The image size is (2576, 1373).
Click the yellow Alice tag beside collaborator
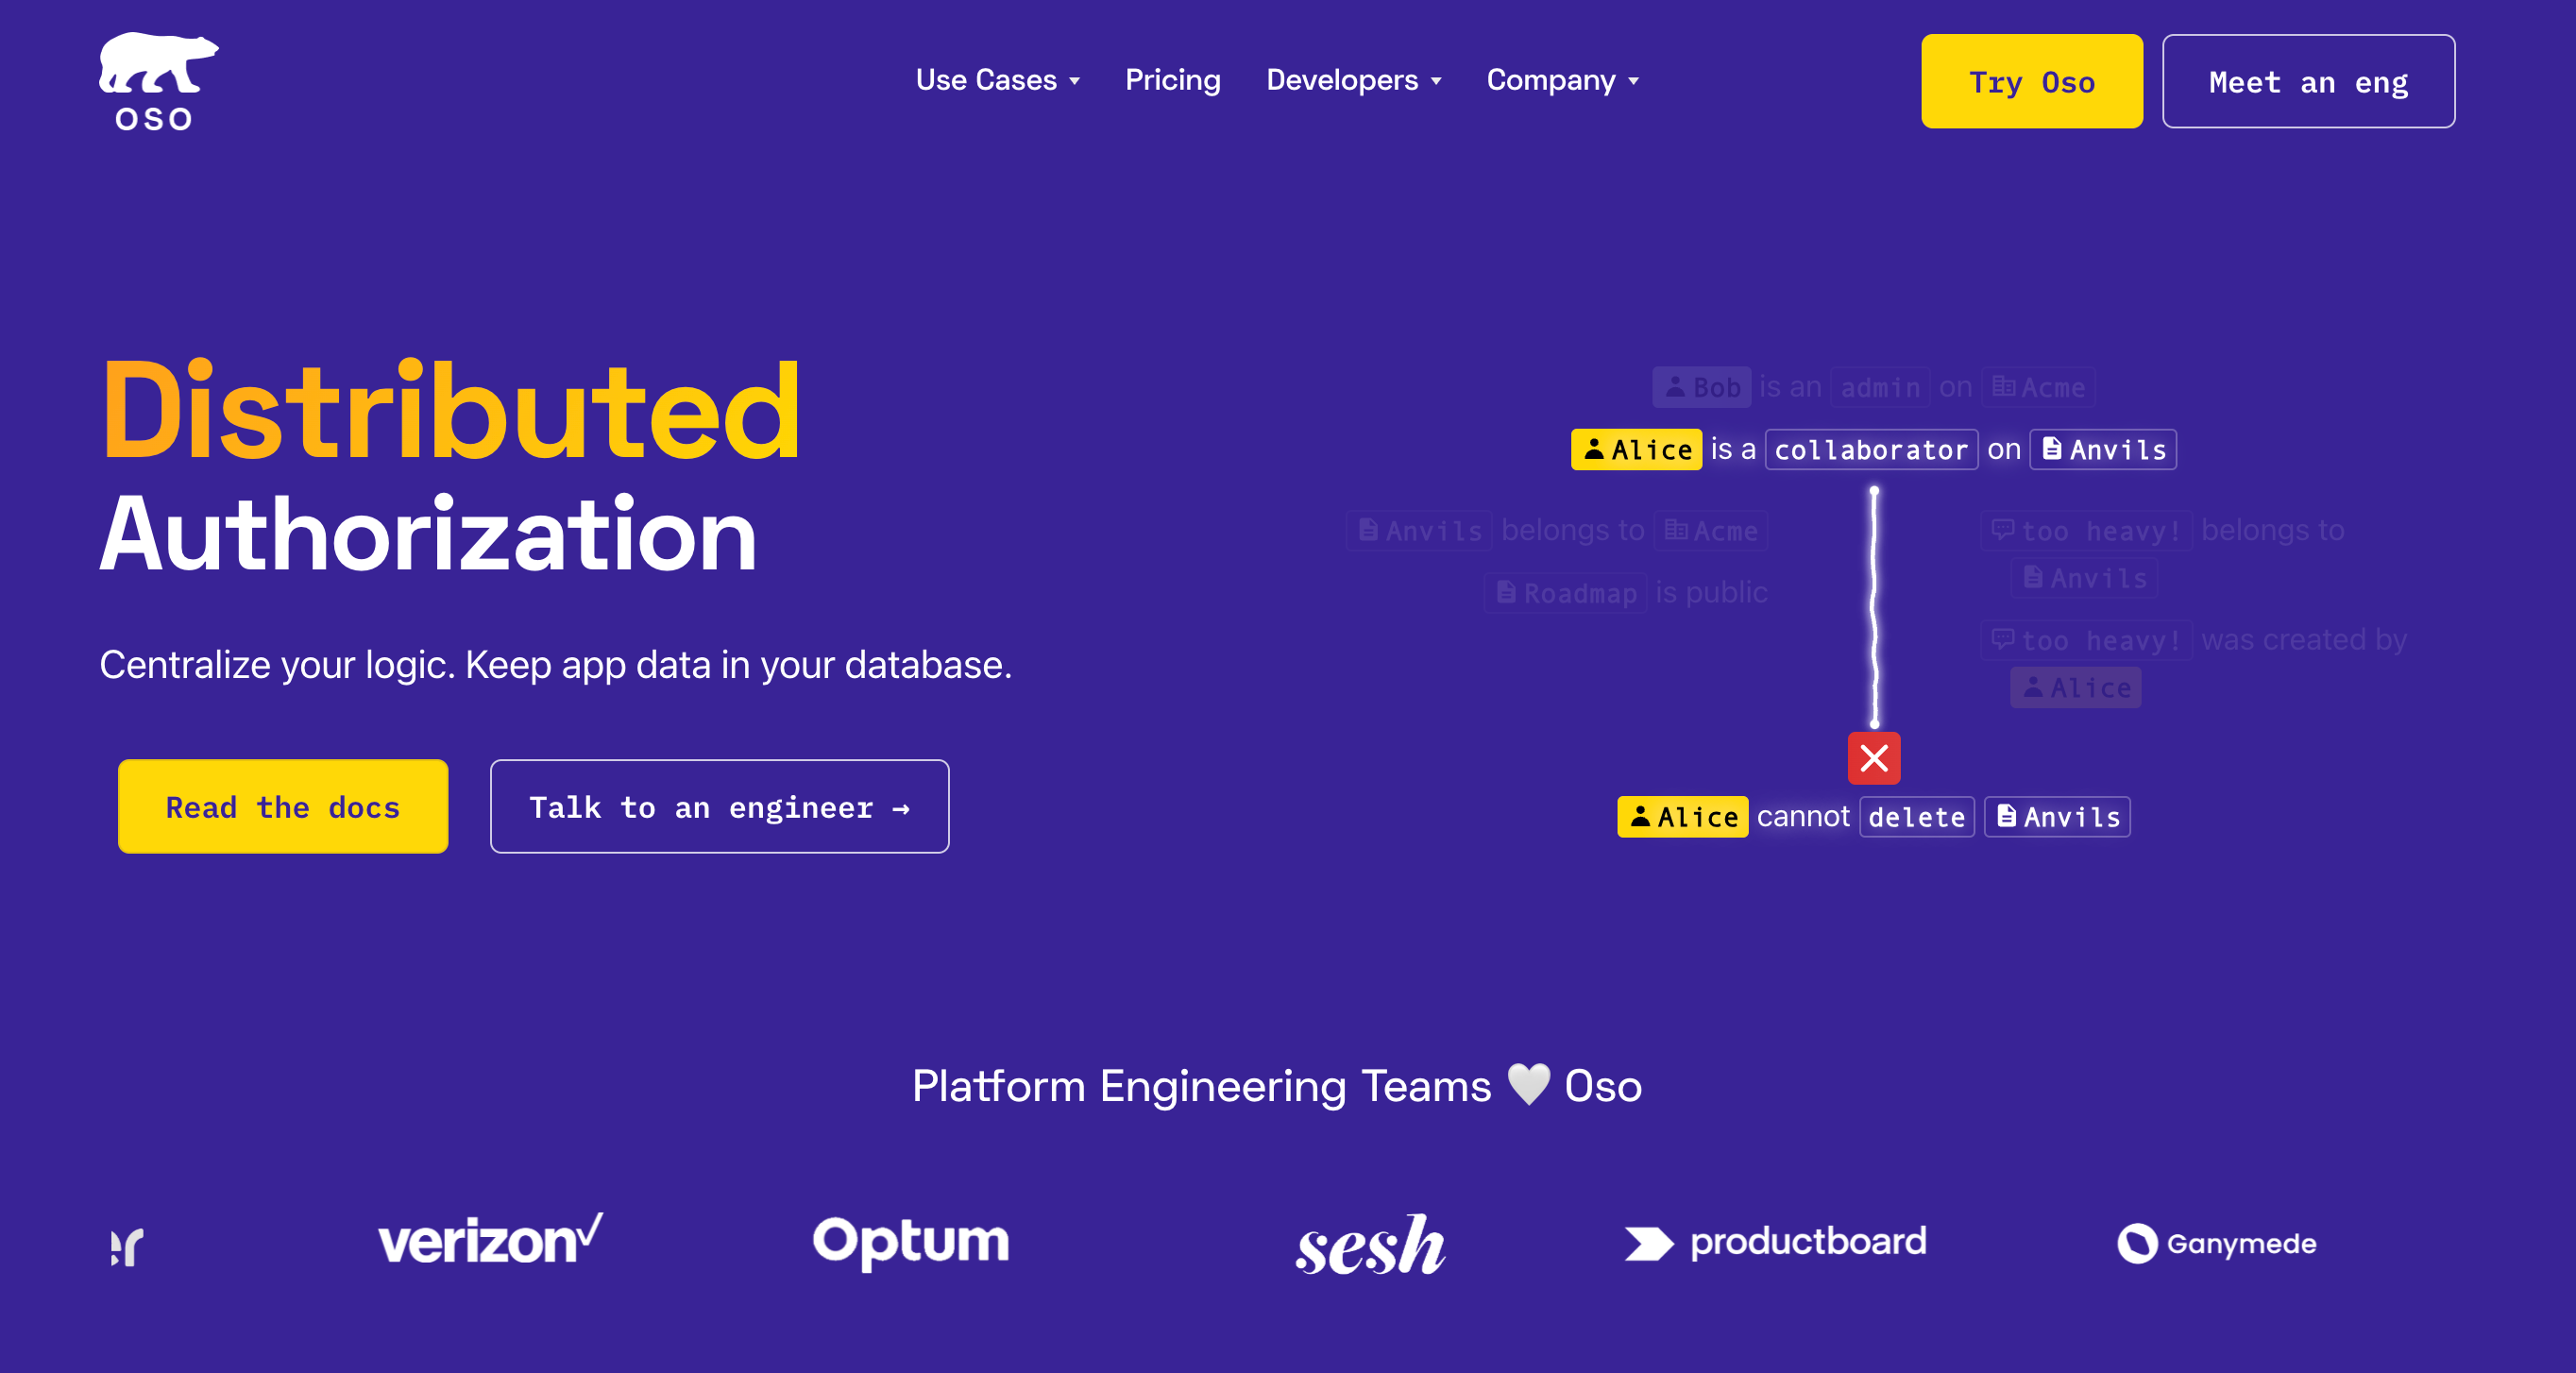tap(1636, 450)
